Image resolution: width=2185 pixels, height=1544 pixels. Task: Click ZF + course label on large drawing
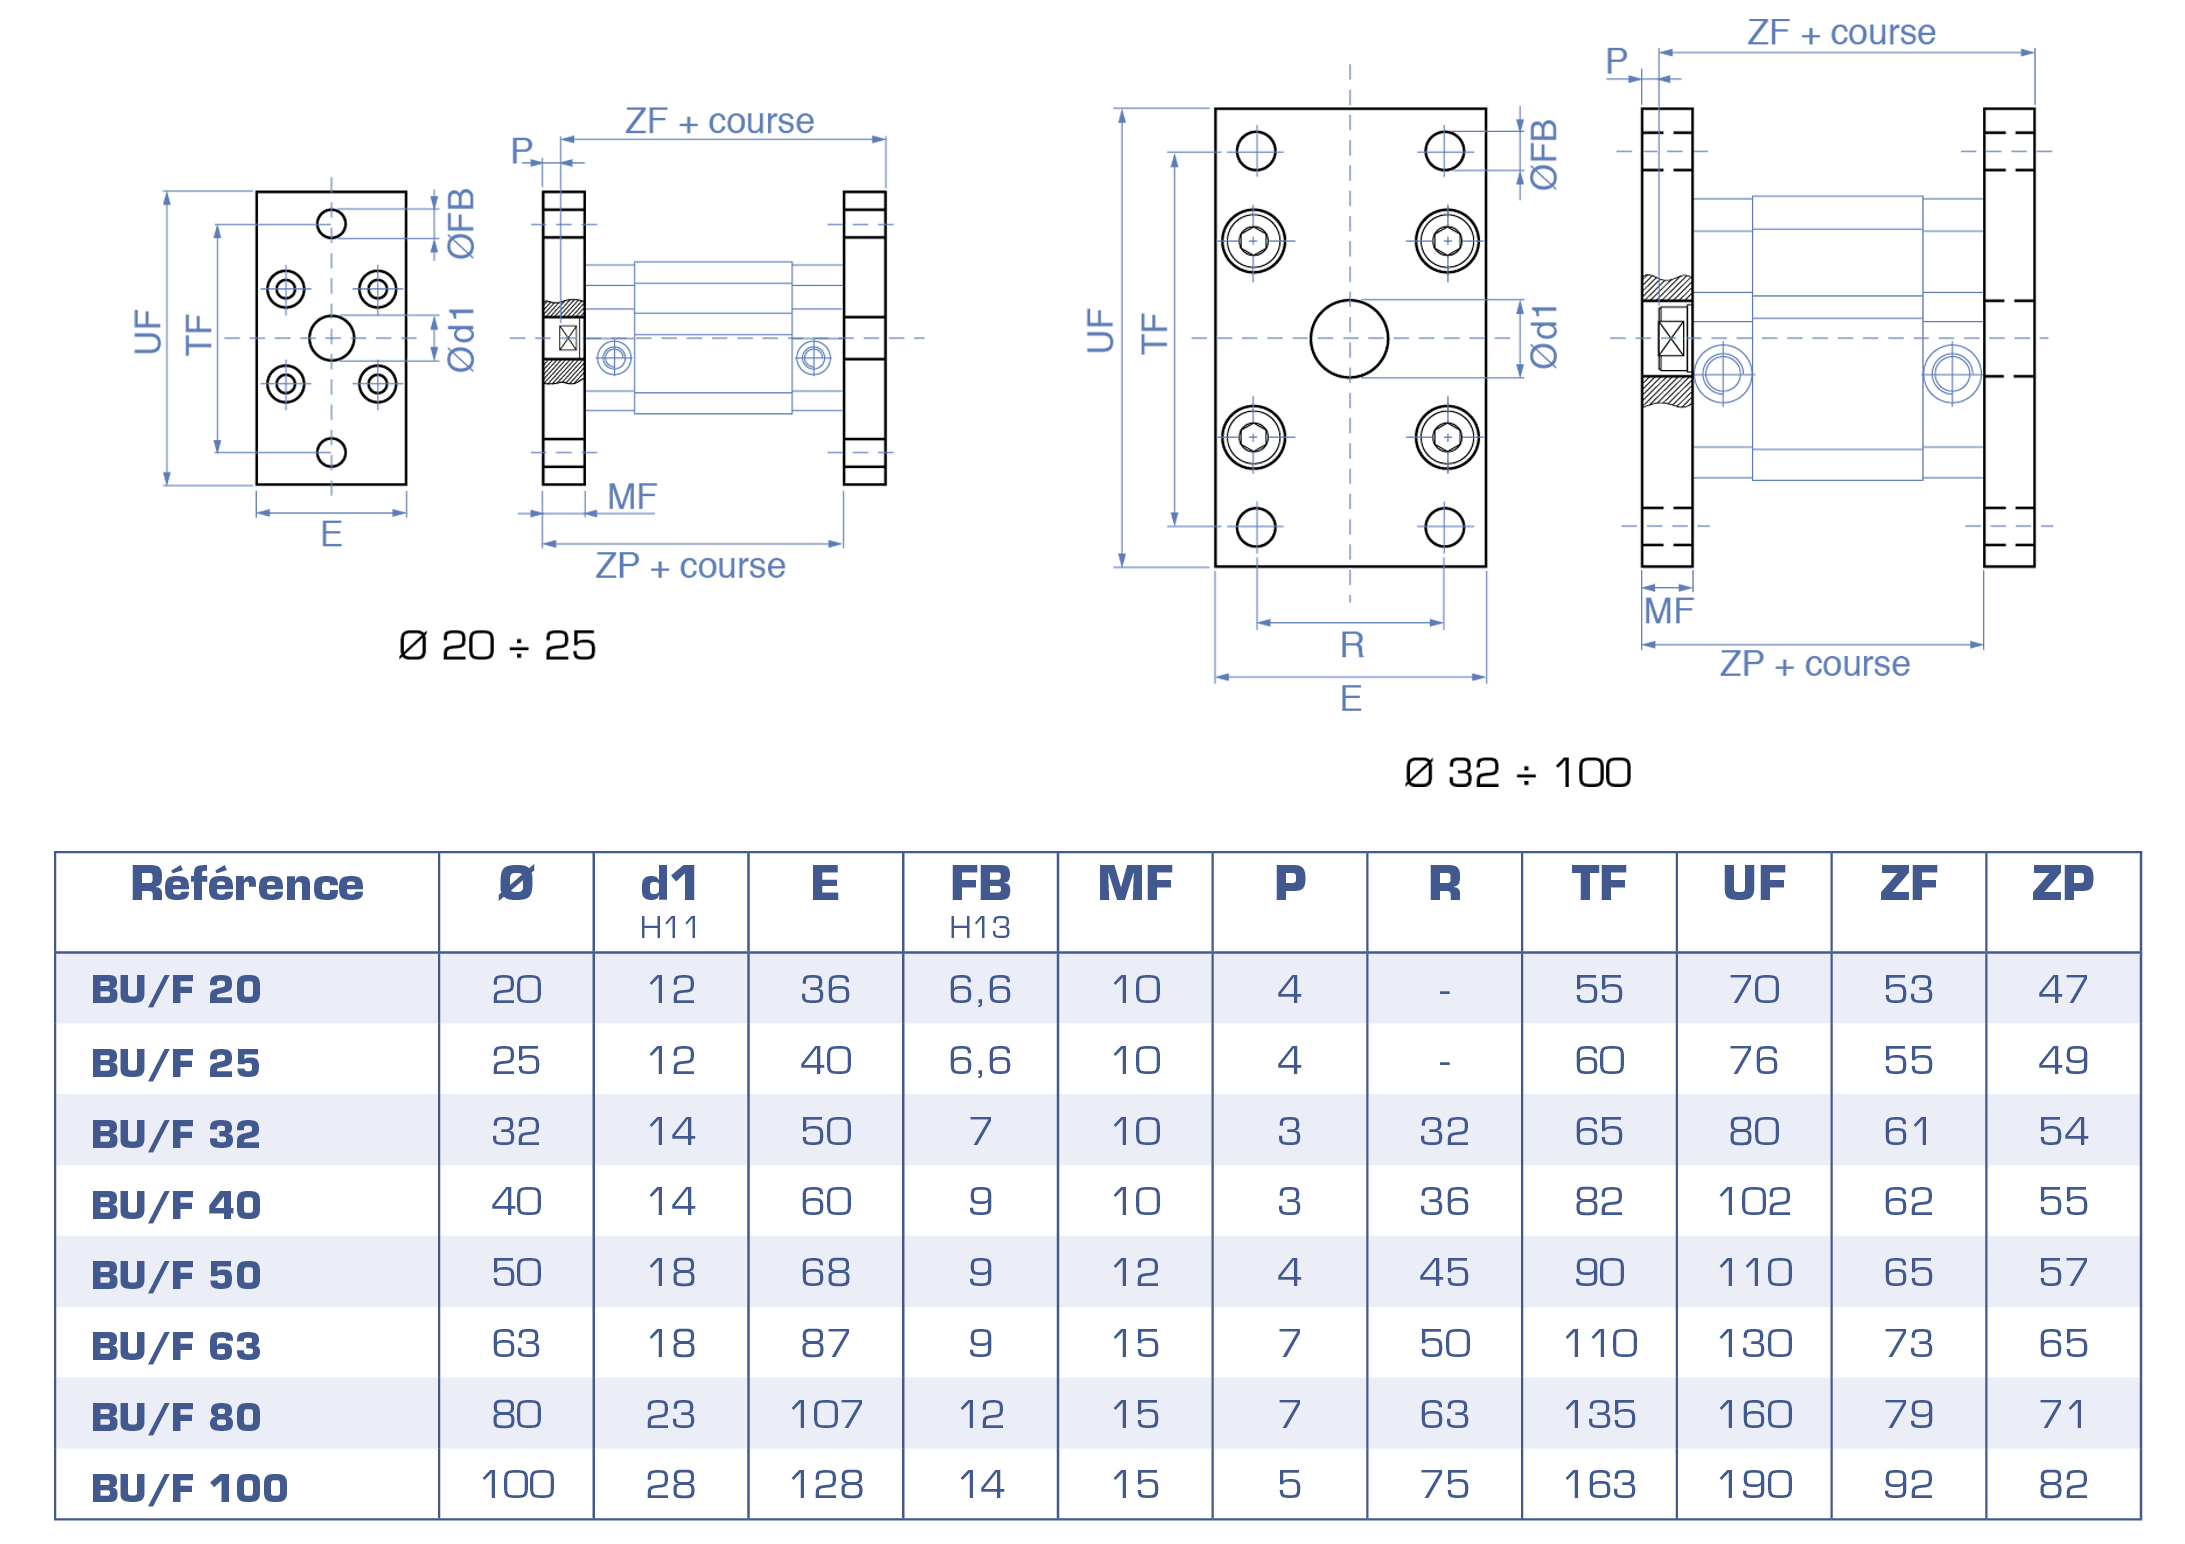[x=1841, y=33]
